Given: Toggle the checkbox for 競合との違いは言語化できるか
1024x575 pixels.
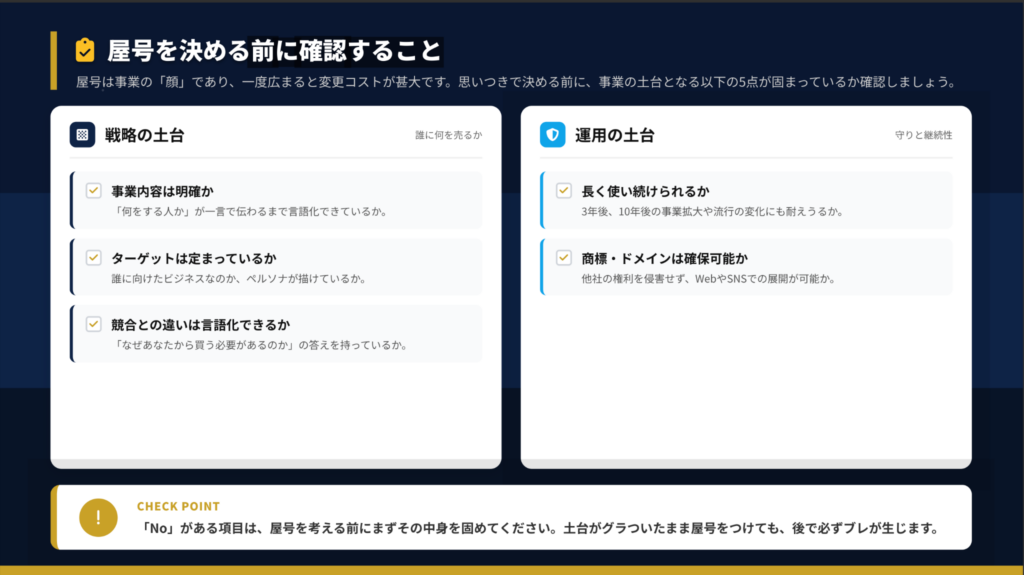Looking at the screenshot, I should (x=94, y=324).
